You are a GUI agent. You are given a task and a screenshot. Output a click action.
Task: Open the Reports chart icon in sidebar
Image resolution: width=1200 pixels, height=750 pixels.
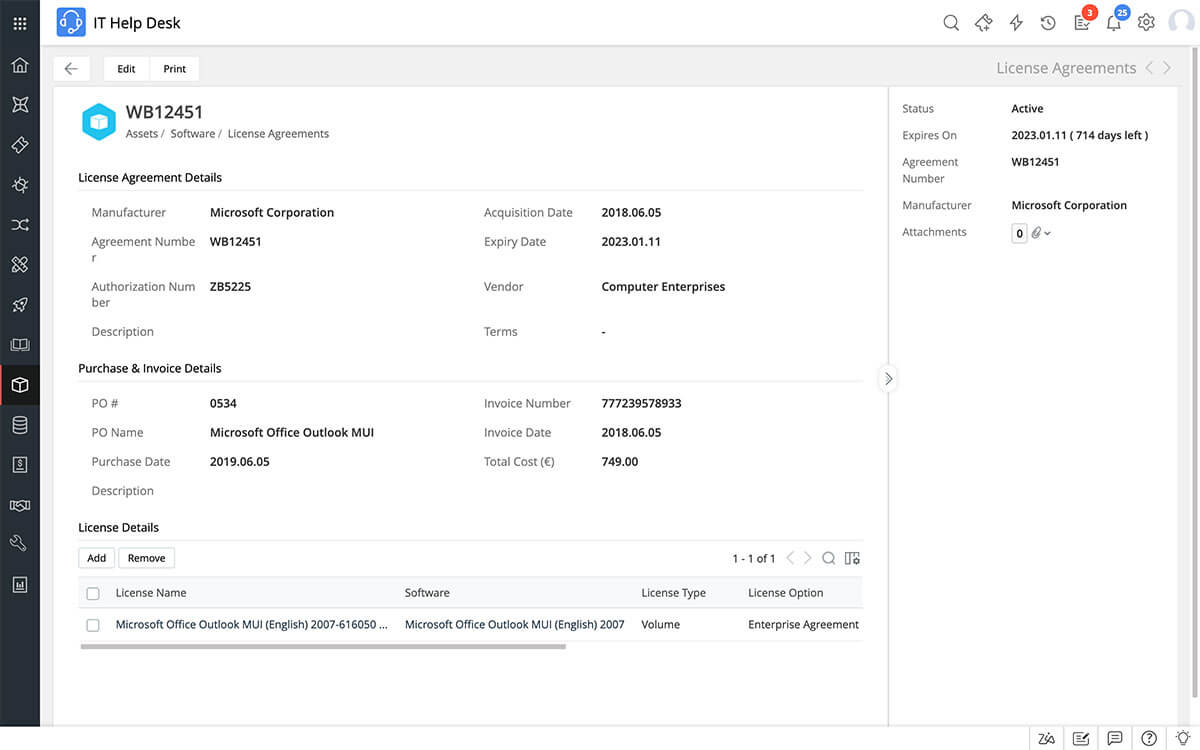point(19,583)
